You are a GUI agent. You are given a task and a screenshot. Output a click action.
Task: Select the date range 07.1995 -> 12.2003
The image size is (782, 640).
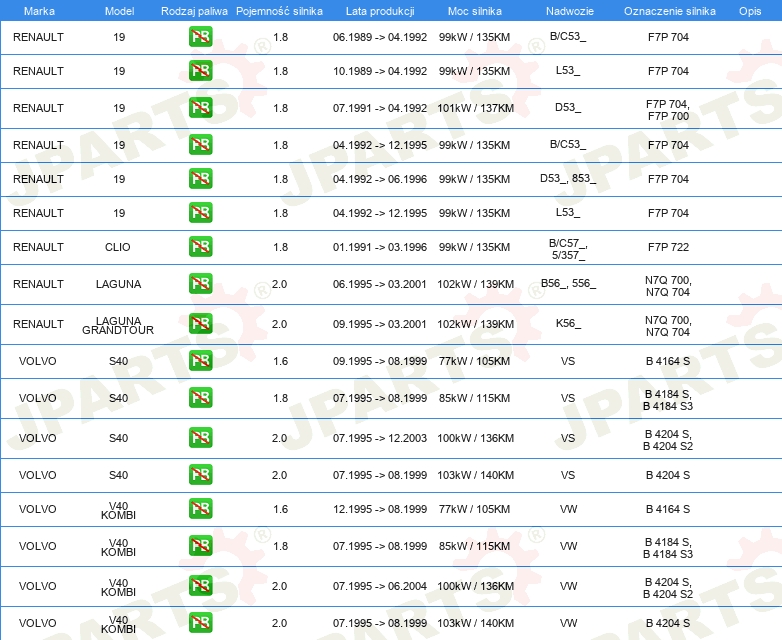(380, 438)
